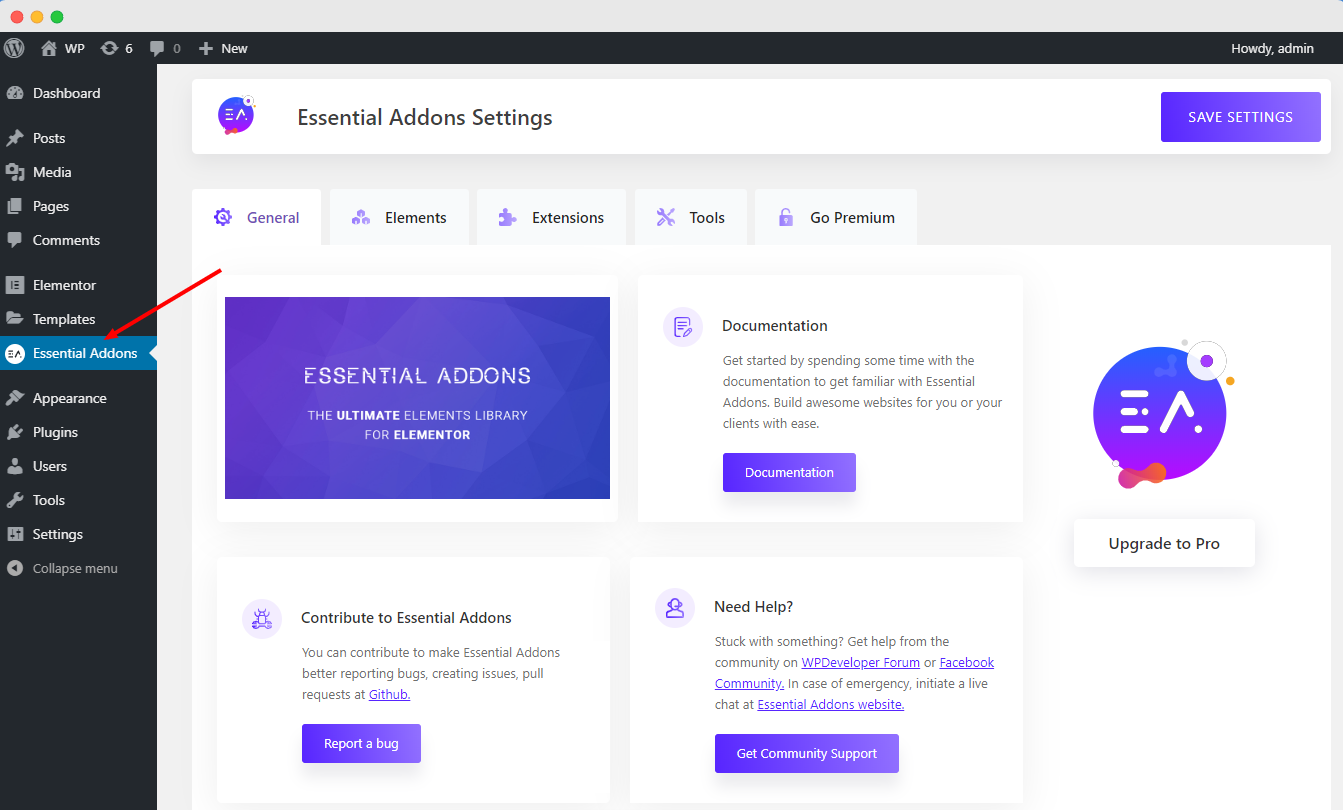Click Get Community Support button

pyautogui.click(x=806, y=753)
